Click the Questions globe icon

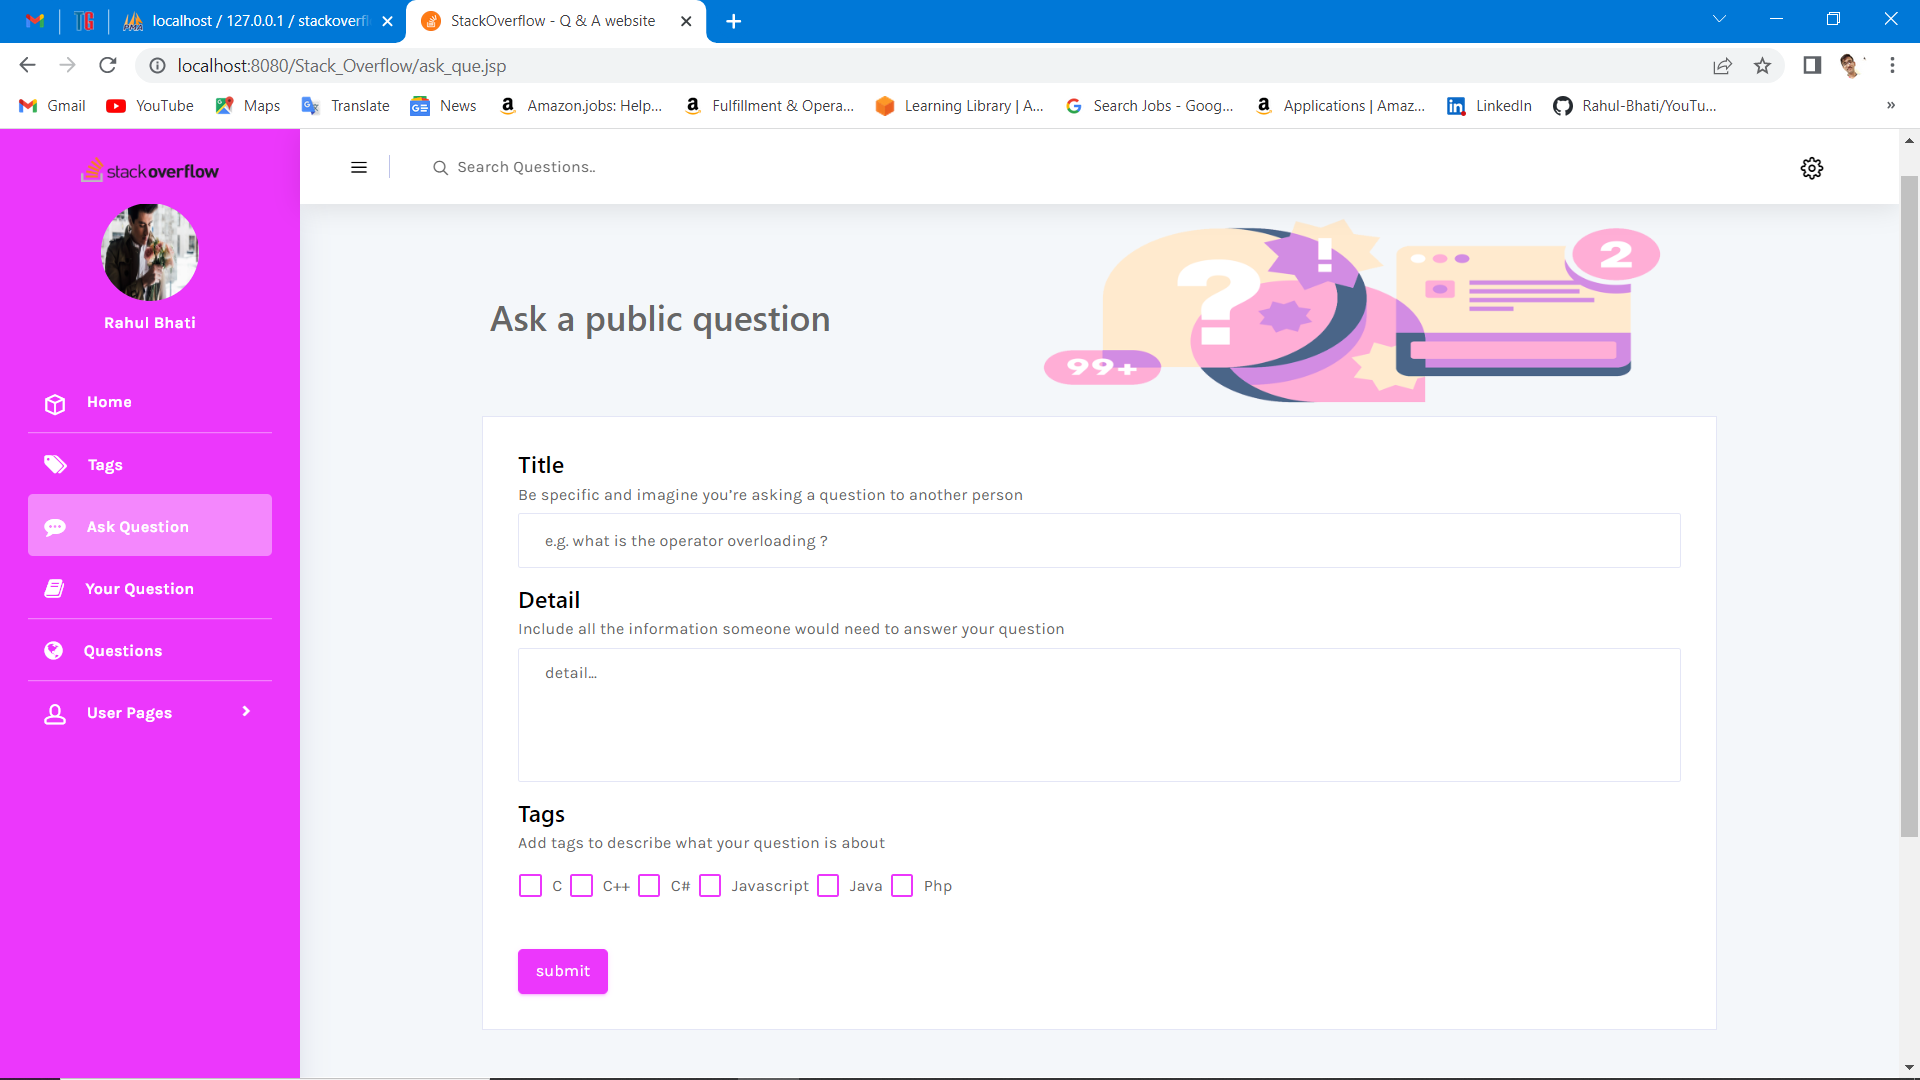click(54, 651)
